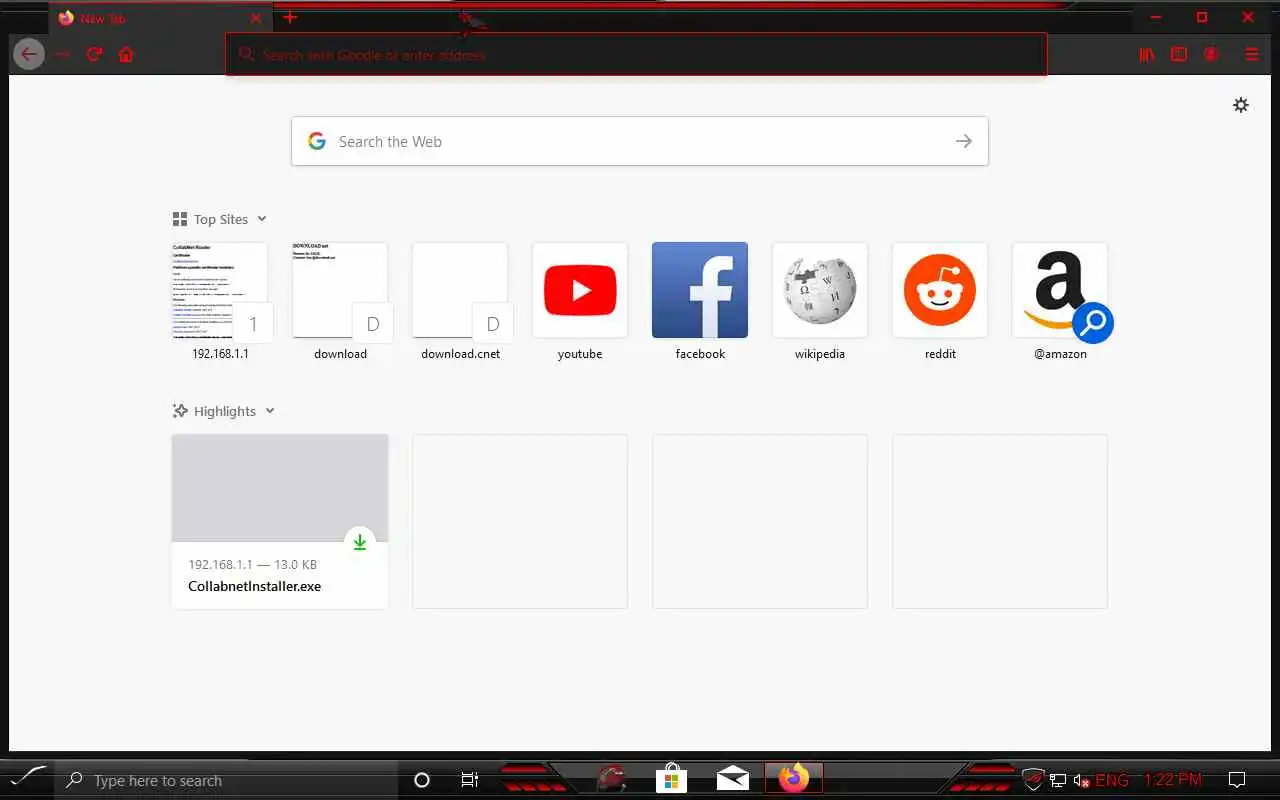
Task: Open the Reddit top site
Action: pos(940,300)
